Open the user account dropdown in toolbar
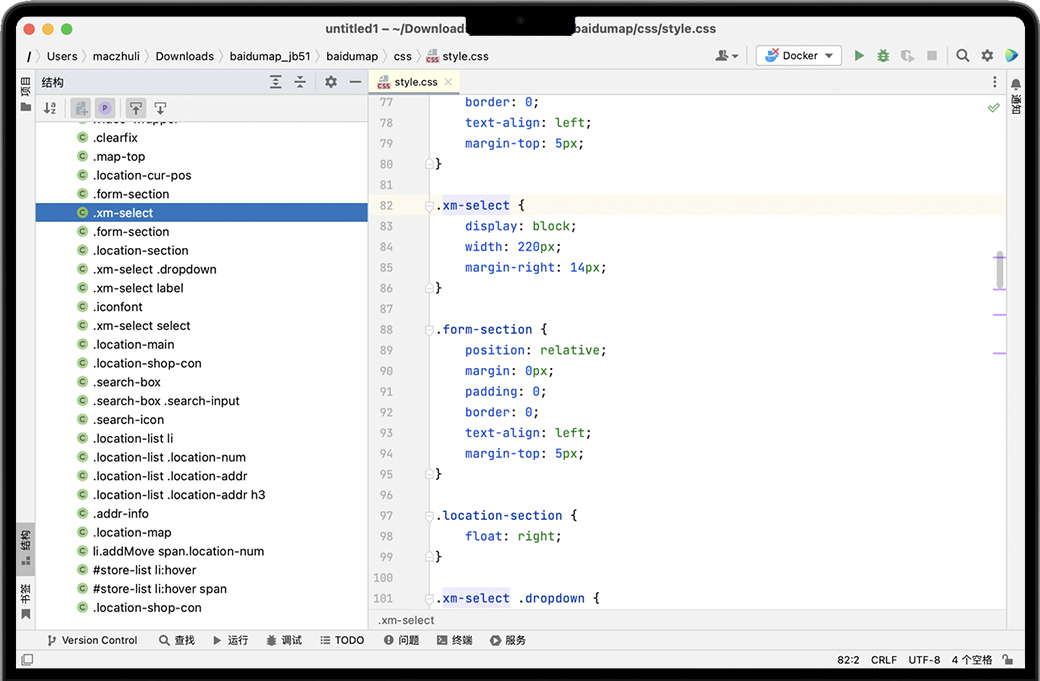Screen dimensions: 1040x681 727,56
